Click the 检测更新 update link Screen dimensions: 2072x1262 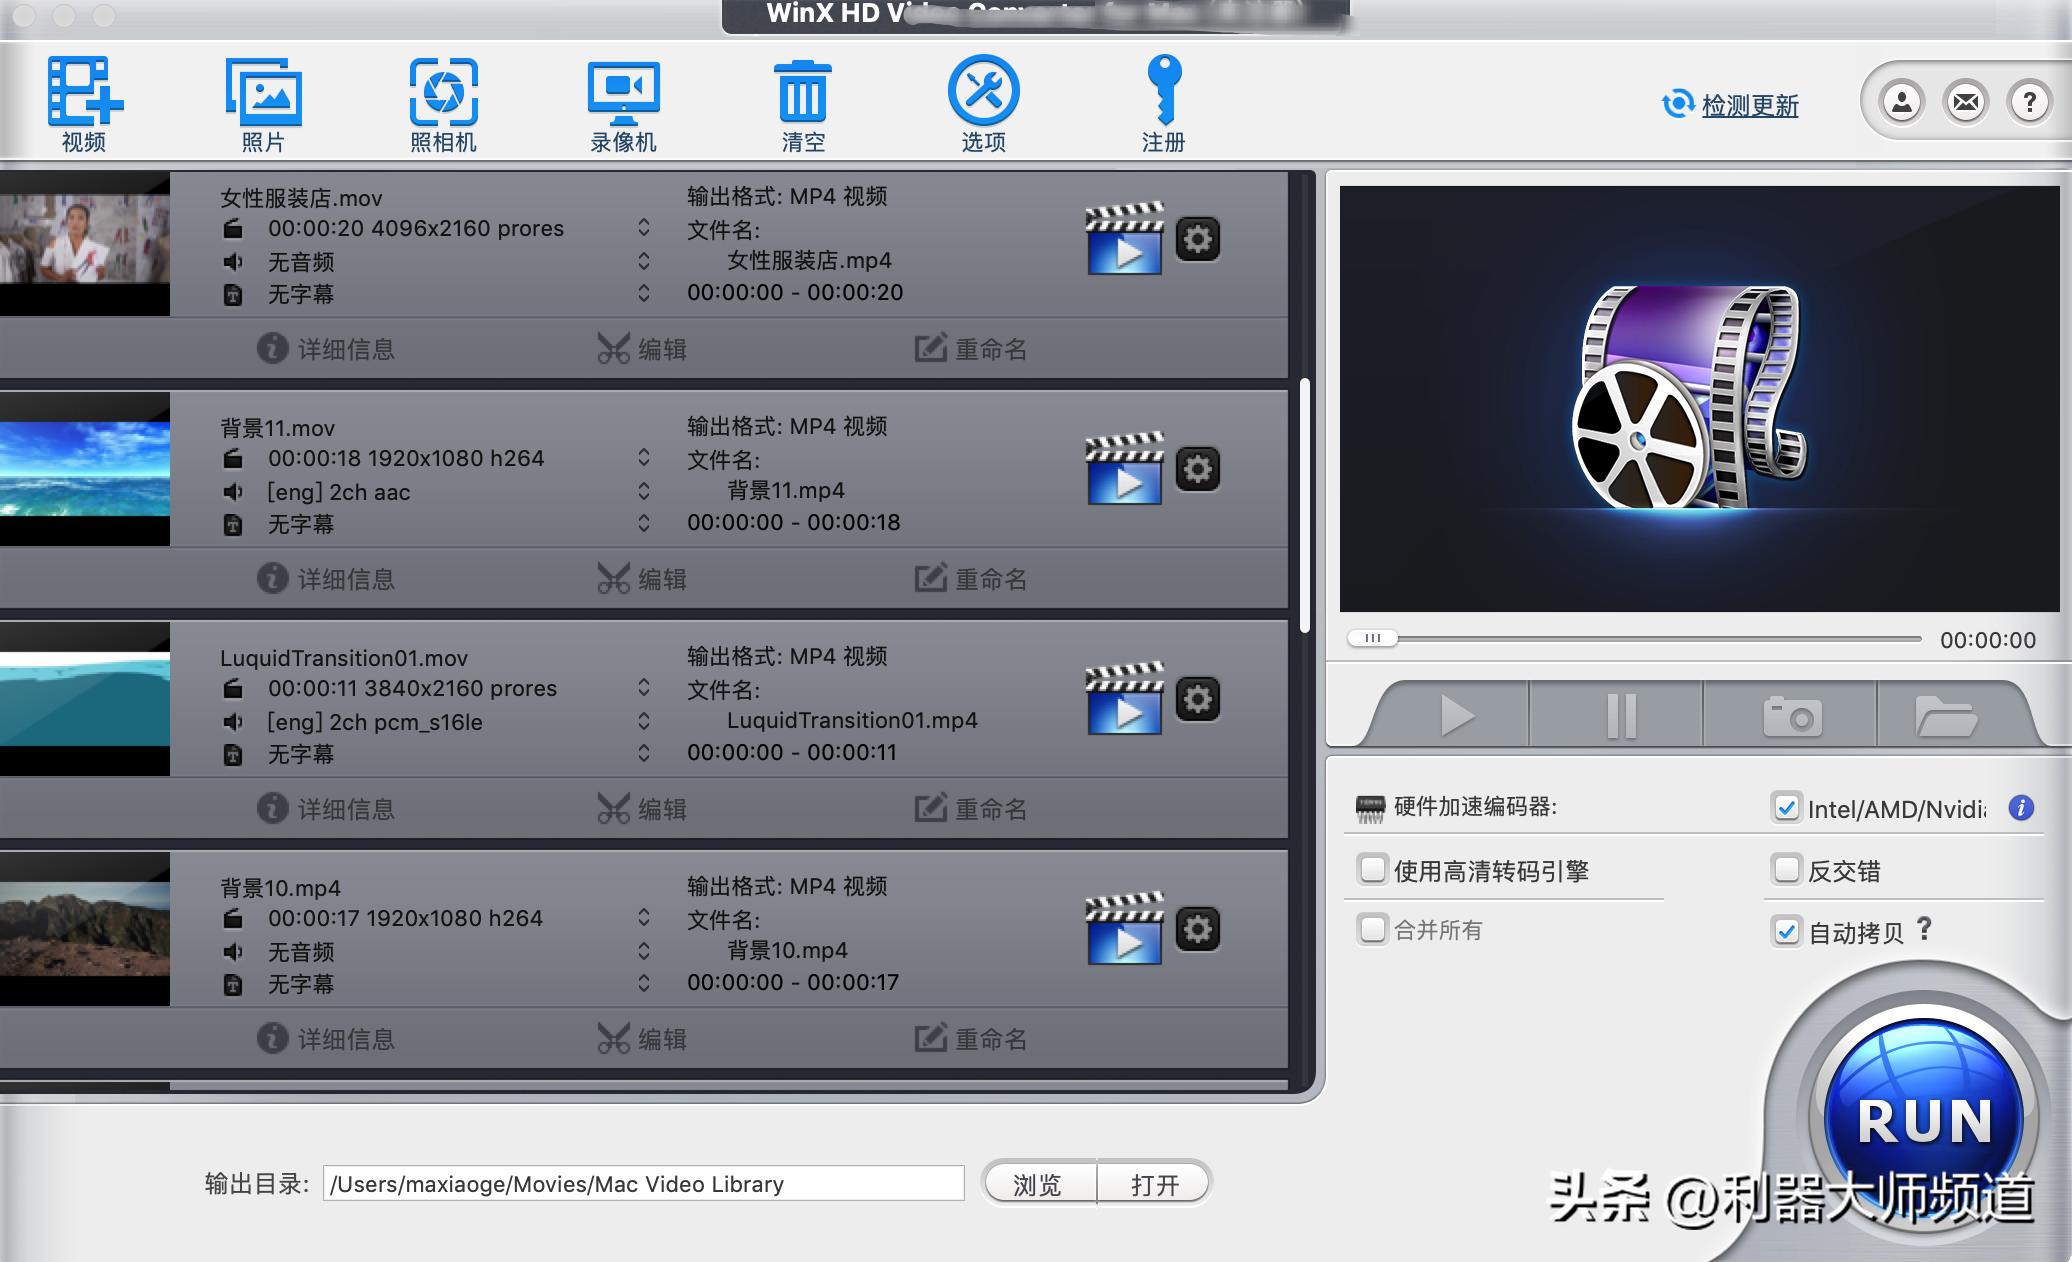pos(1749,105)
